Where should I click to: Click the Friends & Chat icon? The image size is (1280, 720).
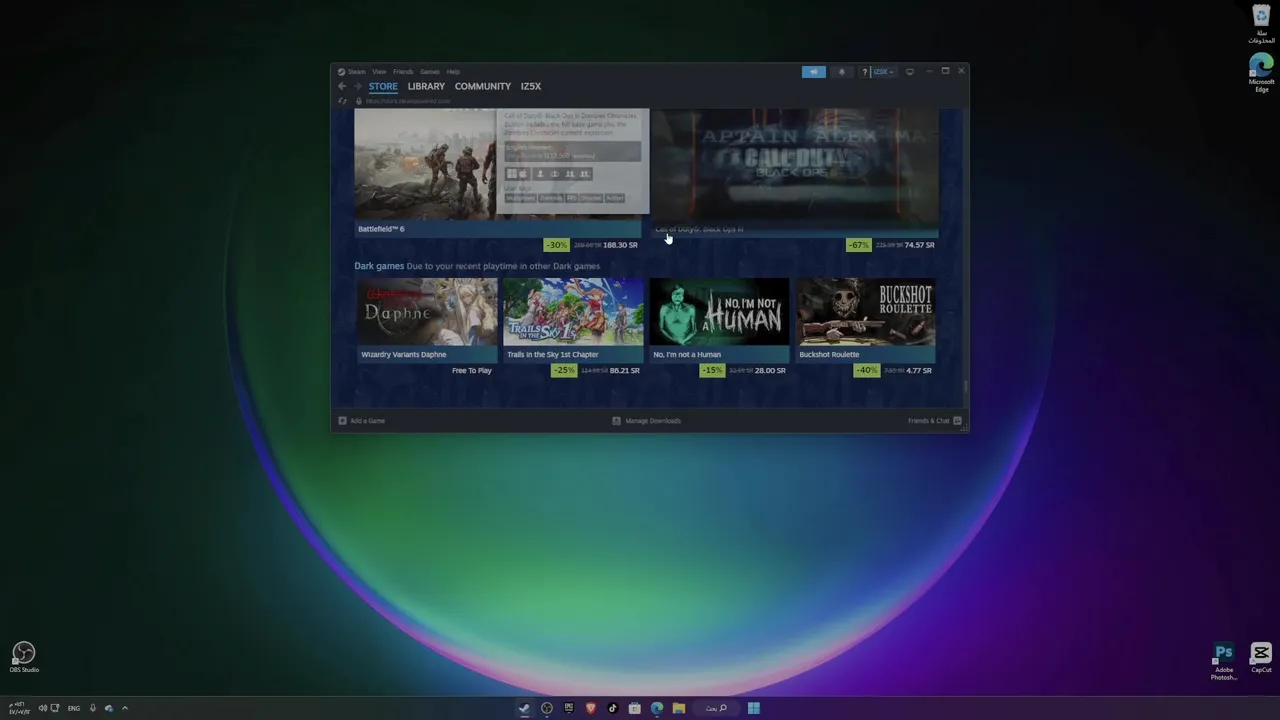pyautogui.click(x=957, y=421)
